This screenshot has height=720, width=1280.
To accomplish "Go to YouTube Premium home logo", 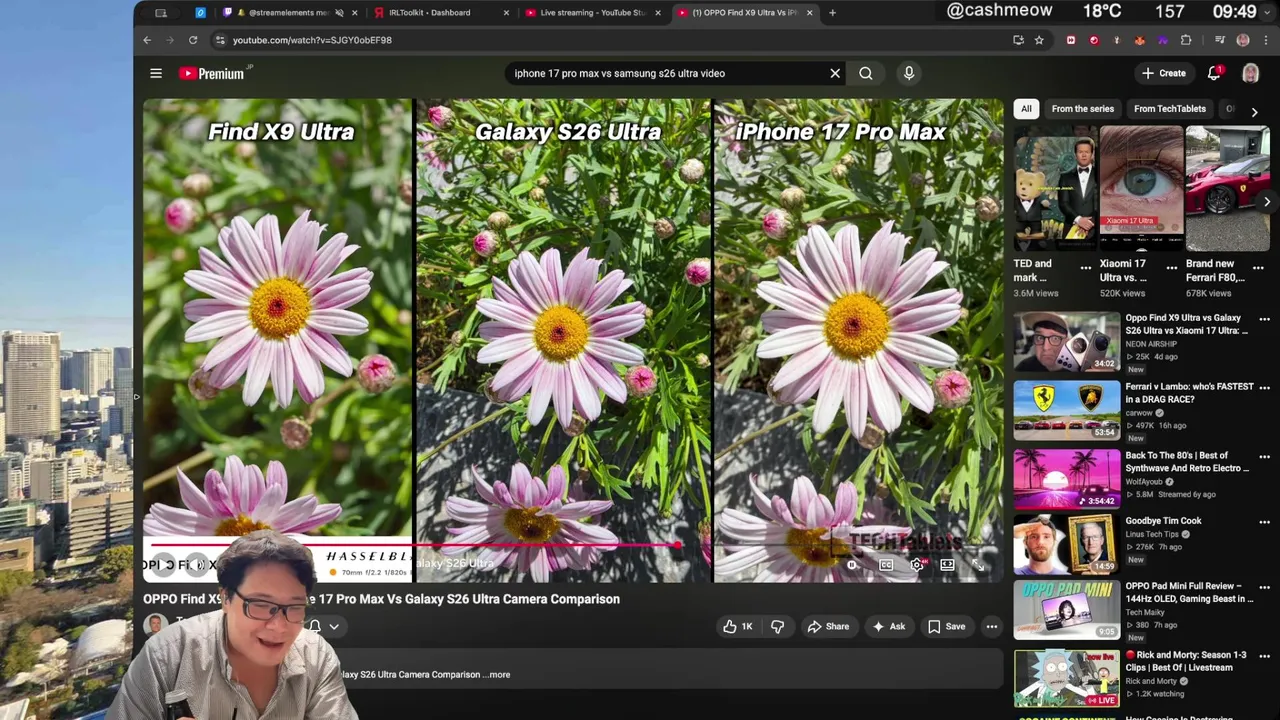I will coord(213,73).
